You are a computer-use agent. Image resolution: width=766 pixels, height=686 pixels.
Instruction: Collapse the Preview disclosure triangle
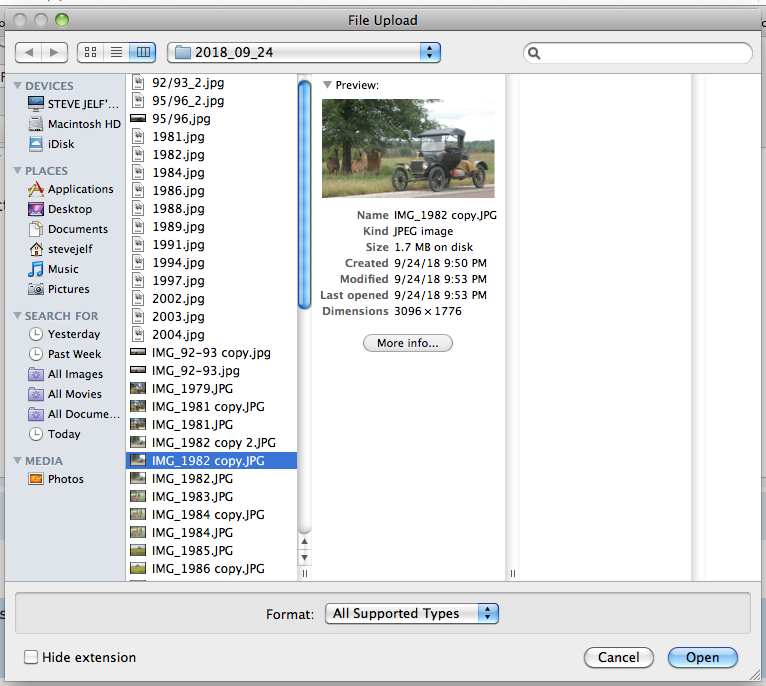tap(327, 85)
